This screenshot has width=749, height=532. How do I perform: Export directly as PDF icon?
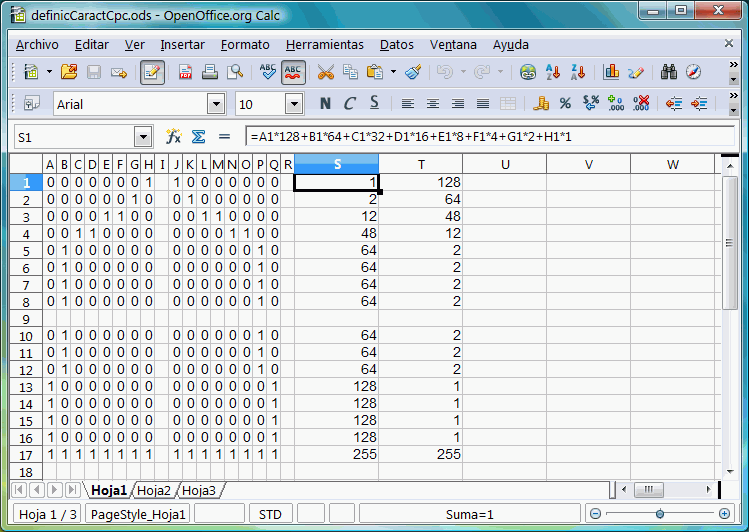coord(185,72)
